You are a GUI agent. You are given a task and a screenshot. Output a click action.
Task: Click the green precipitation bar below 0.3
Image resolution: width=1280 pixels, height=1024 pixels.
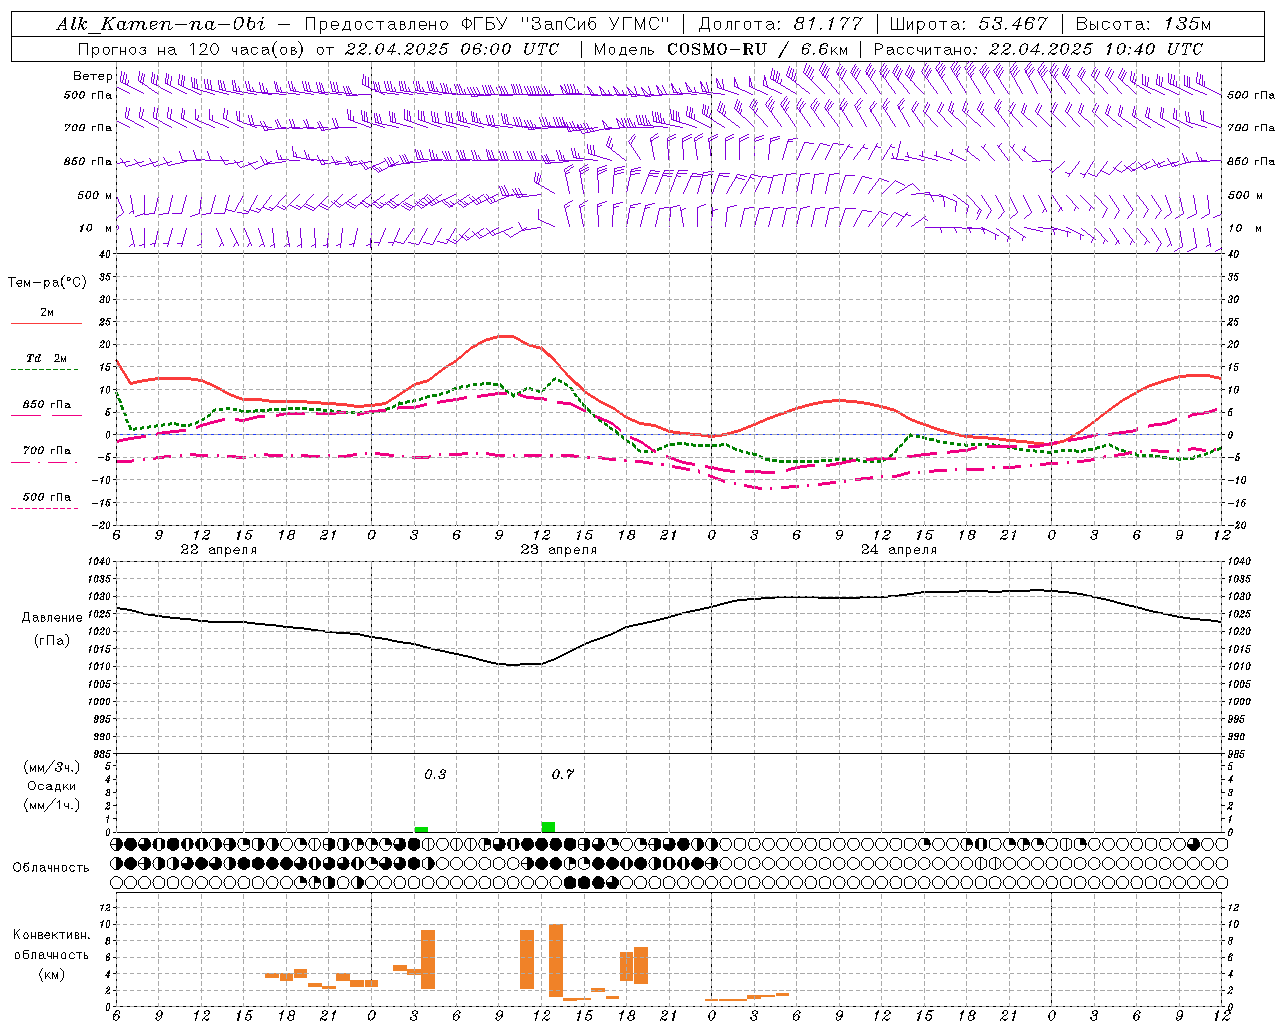(x=421, y=830)
